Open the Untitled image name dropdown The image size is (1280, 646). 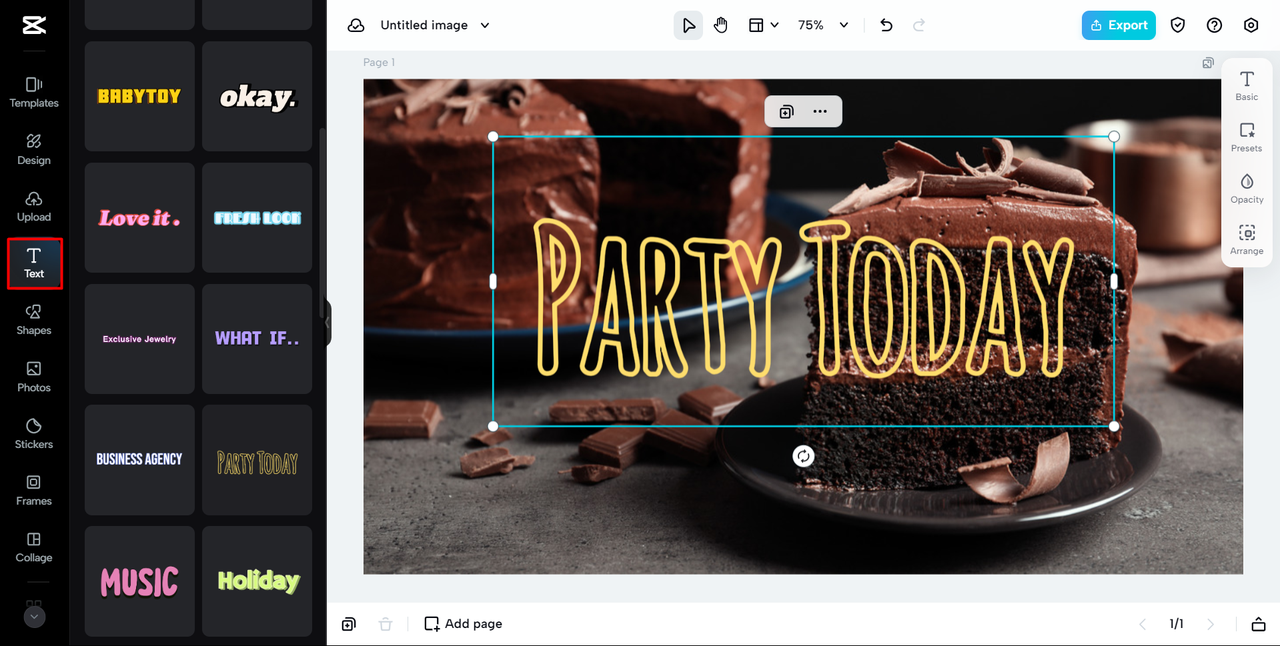click(x=435, y=25)
